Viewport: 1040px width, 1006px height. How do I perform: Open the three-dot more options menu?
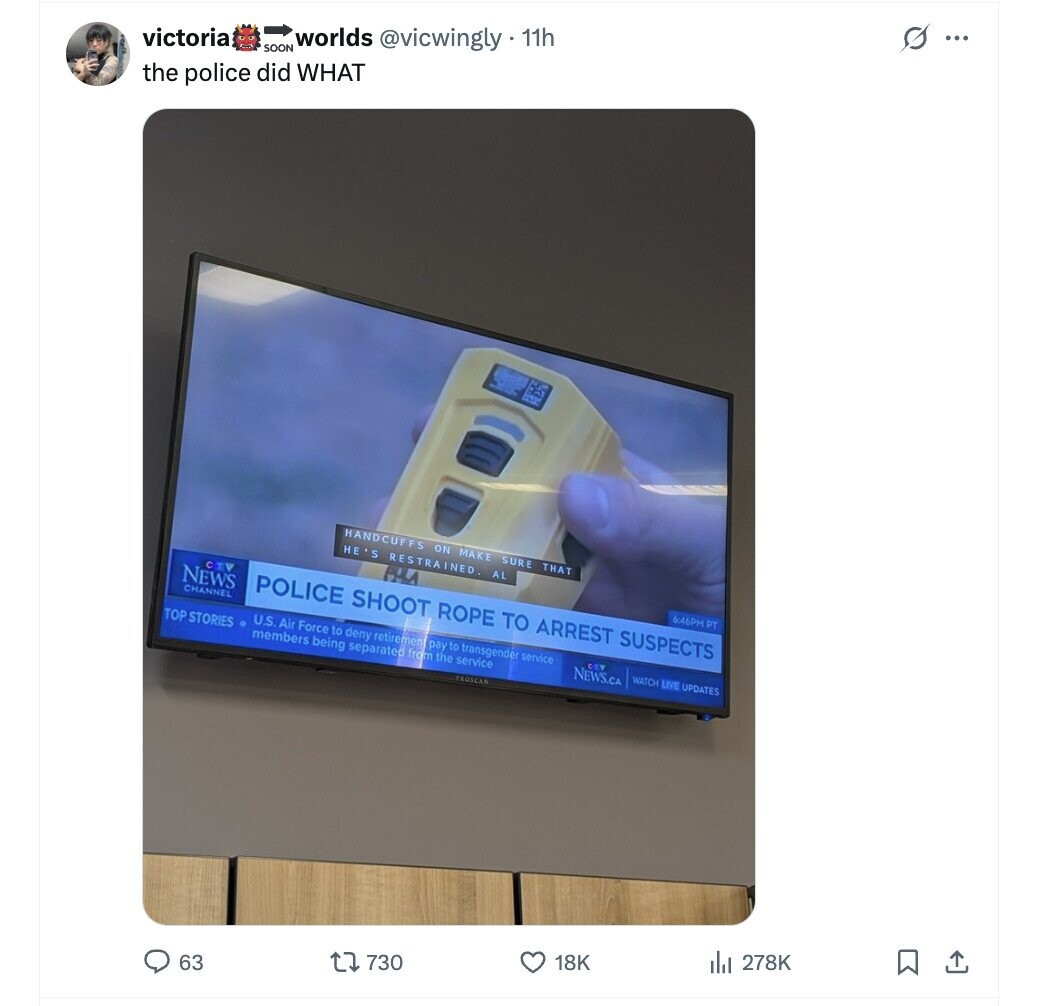coord(956,38)
